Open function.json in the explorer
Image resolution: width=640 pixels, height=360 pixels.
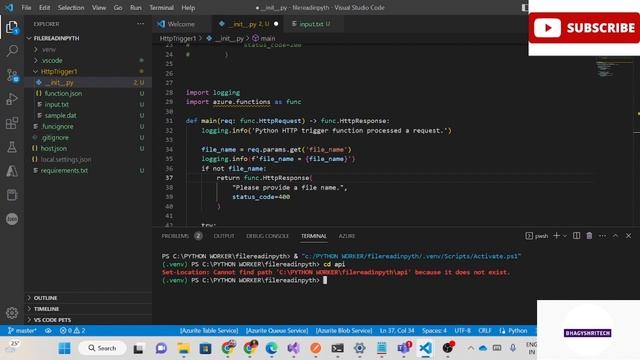(x=63, y=93)
